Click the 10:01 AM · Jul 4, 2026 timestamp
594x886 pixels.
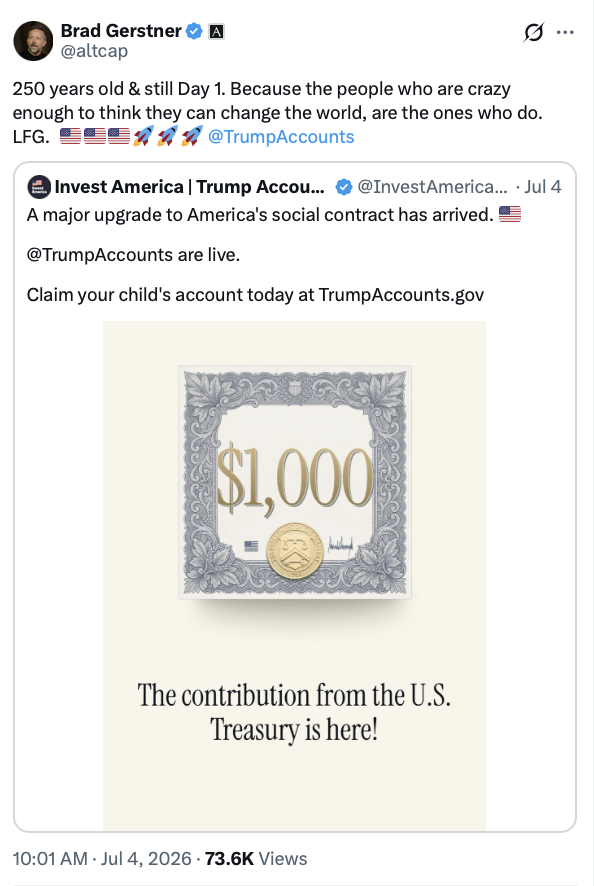click(x=102, y=859)
